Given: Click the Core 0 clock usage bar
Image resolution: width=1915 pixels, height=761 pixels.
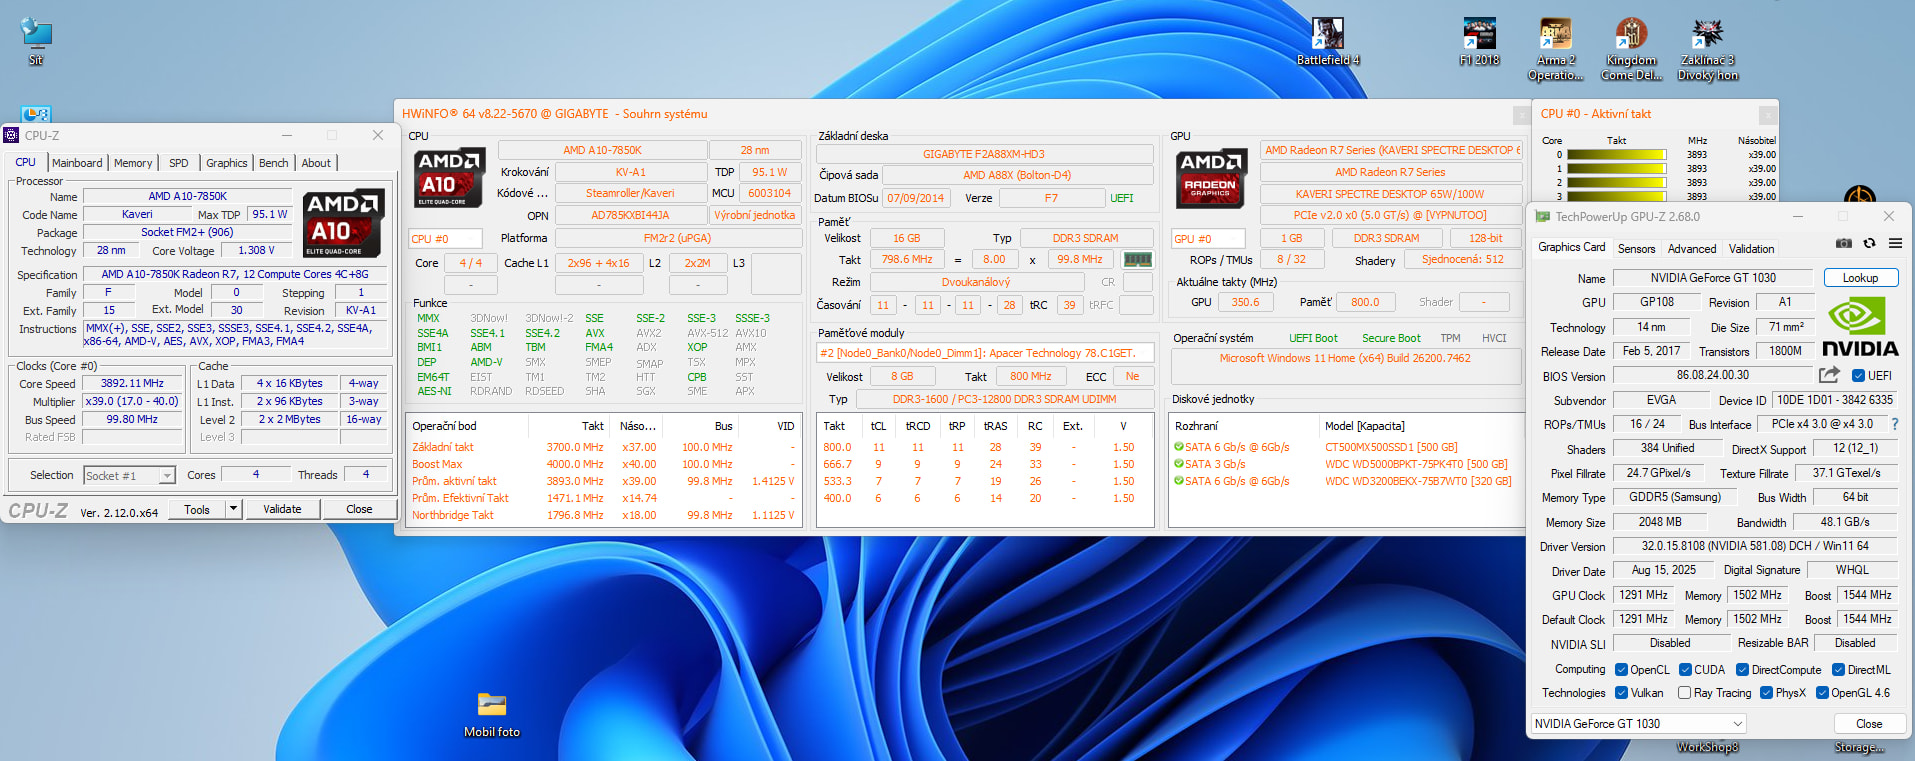Looking at the screenshot, I should tap(1616, 155).
